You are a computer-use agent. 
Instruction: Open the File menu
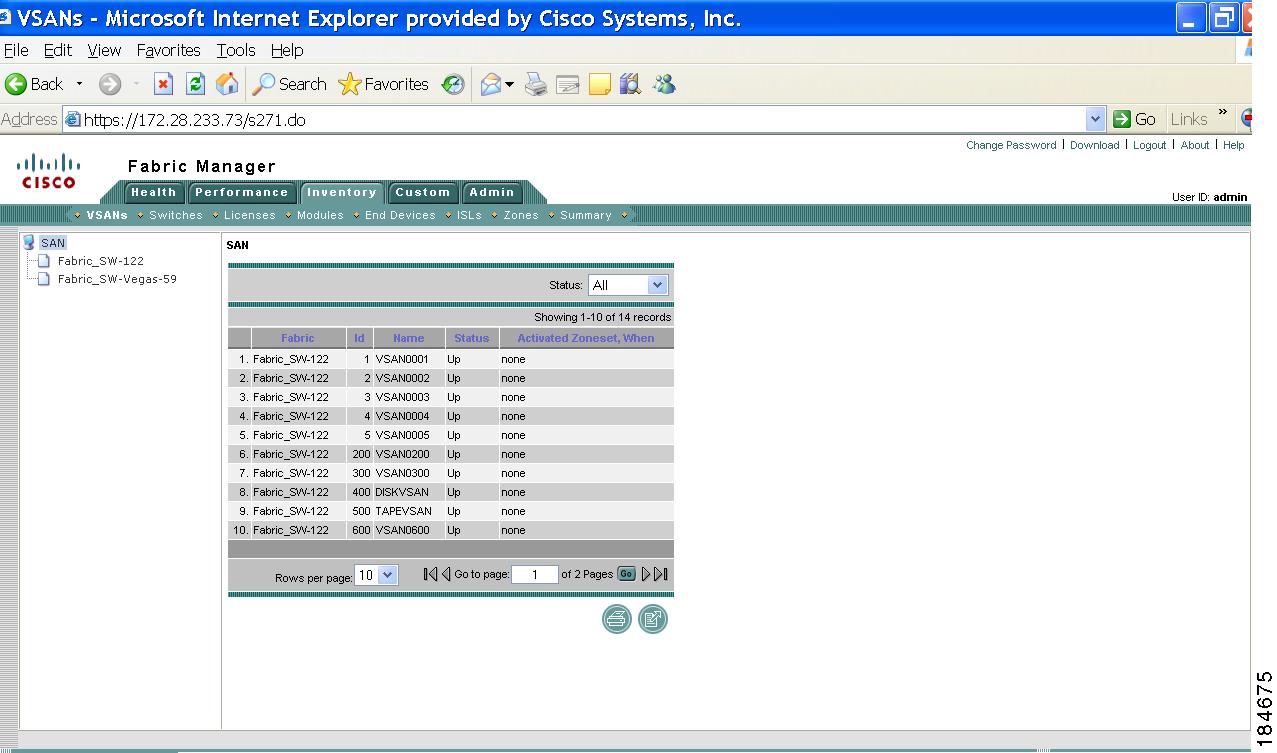point(16,50)
